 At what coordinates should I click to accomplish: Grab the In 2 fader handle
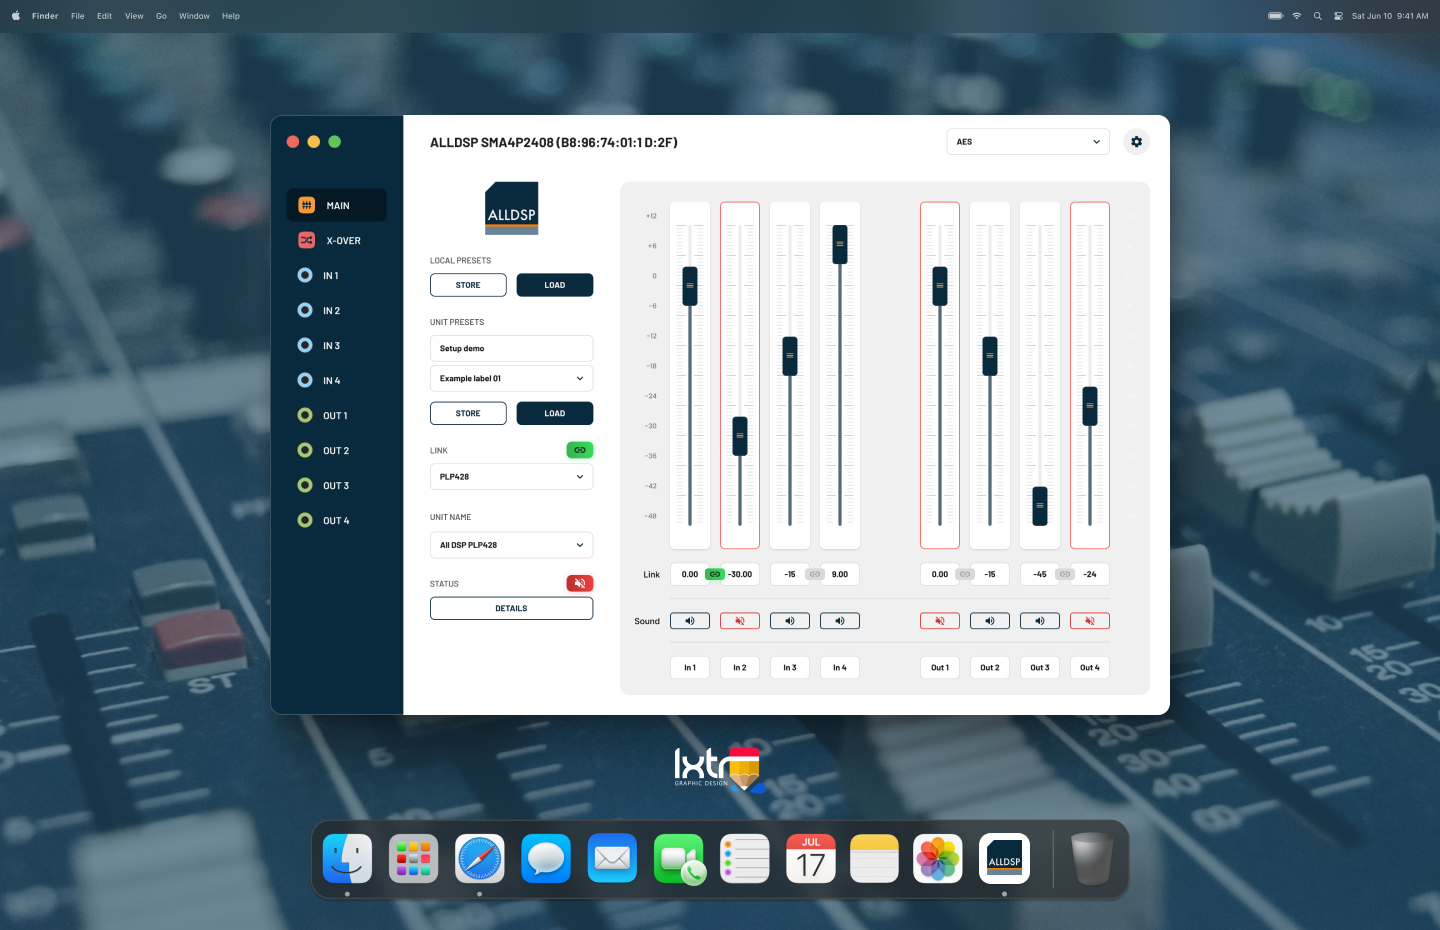point(740,436)
